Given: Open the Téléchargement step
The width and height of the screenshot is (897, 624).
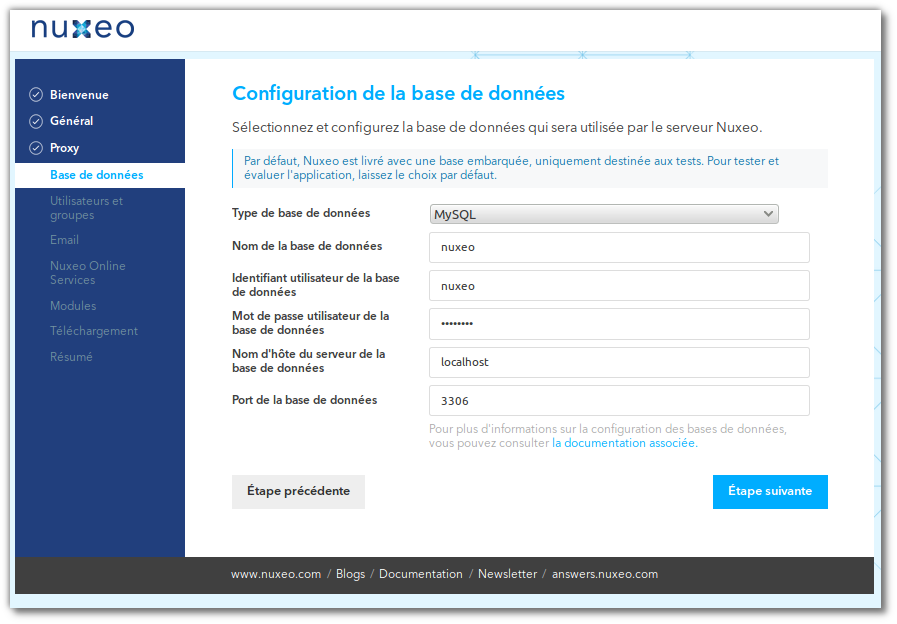Looking at the screenshot, I should point(94,331).
